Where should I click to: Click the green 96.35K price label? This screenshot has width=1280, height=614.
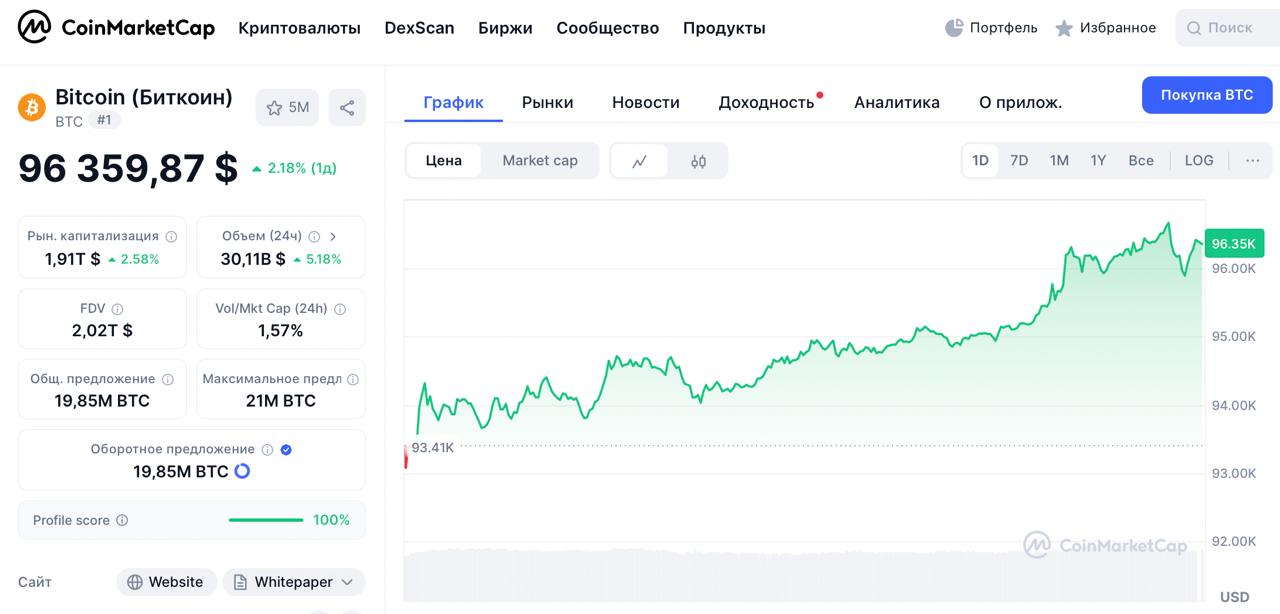pyautogui.click(x=1235, y=243)
